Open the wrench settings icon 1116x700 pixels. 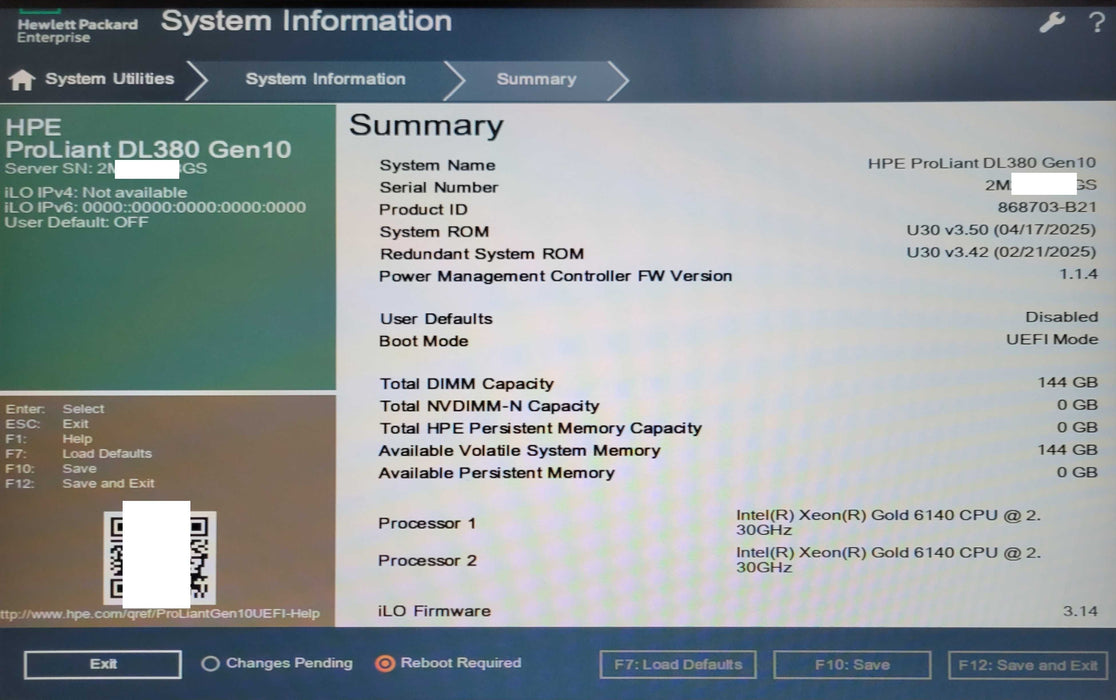pyautogui.click(x=1052, y=22)
